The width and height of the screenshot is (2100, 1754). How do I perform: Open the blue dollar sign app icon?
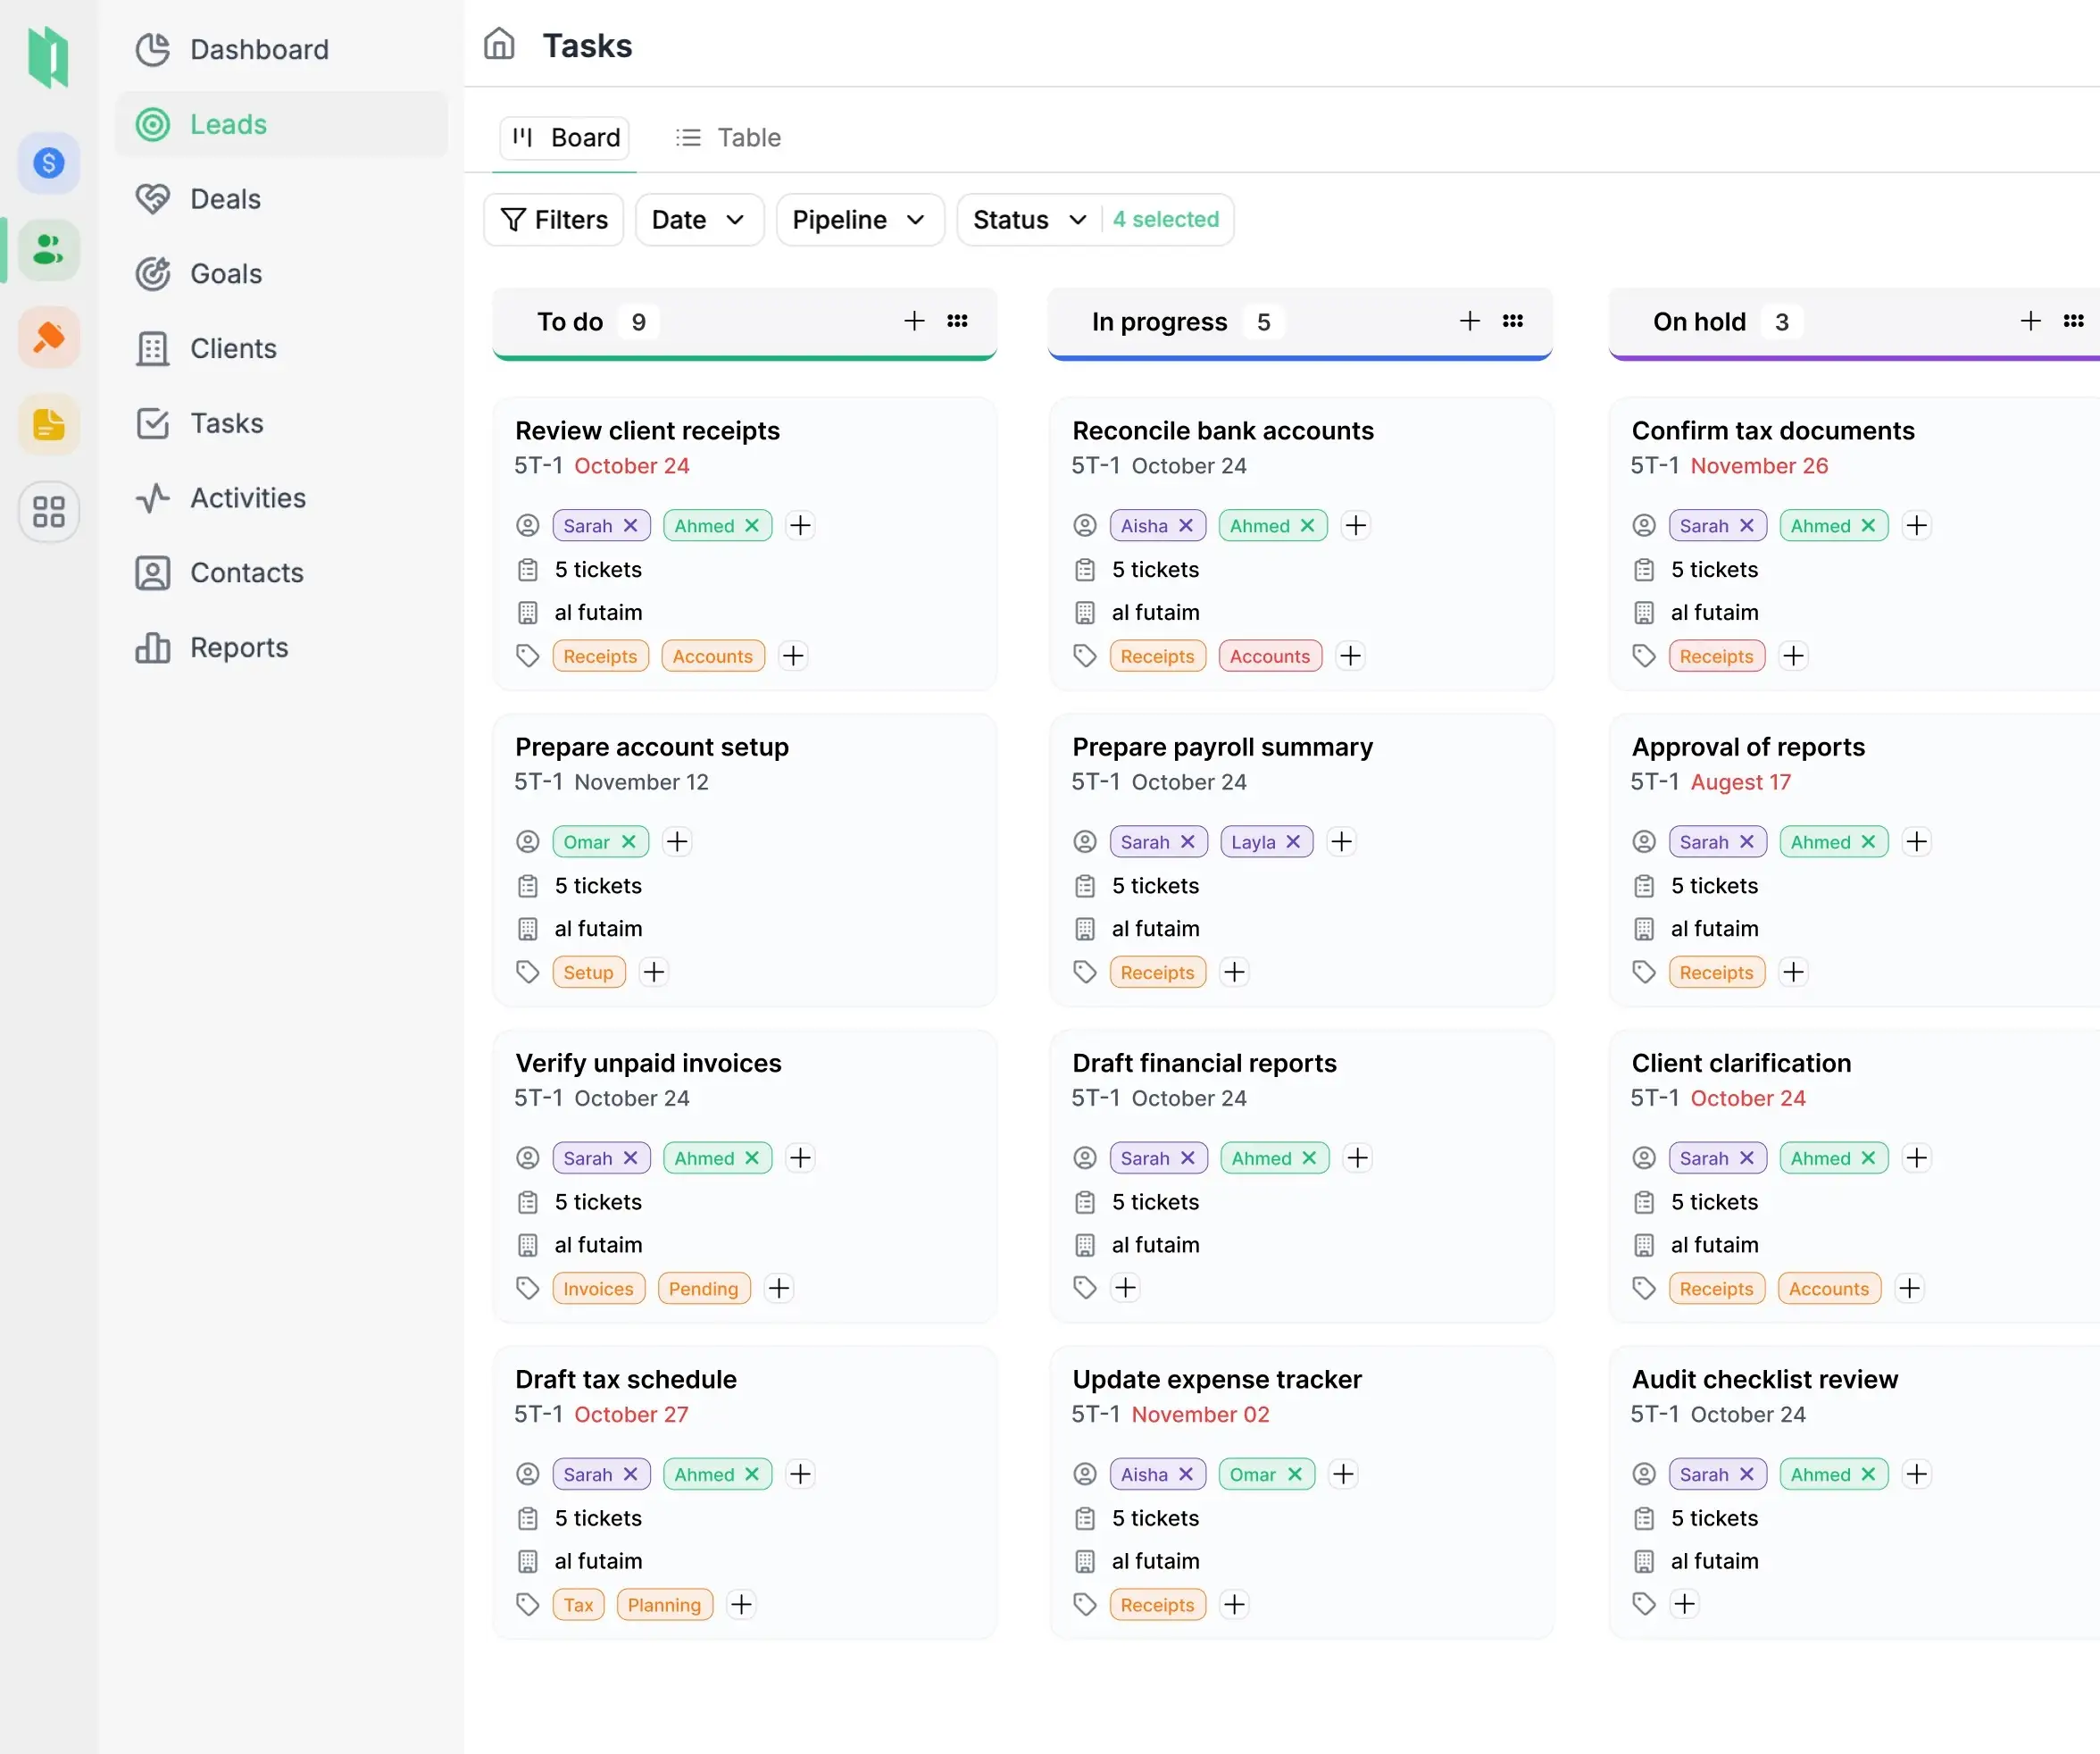[48, 163]
